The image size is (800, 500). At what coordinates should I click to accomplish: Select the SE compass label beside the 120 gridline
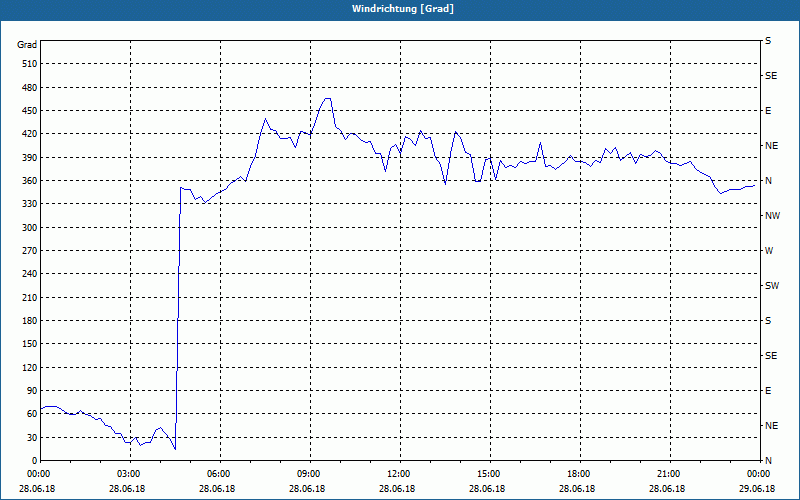771,356
